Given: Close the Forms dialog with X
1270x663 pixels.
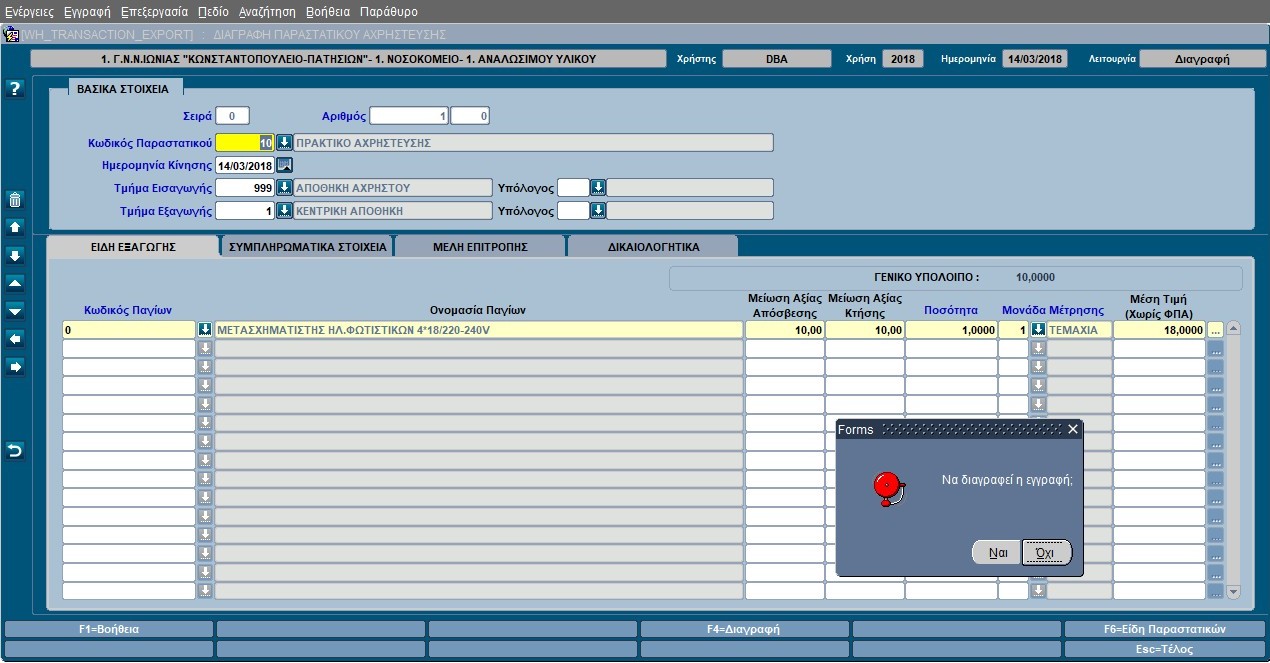Looking at the screenshot, I should click(x=1073, y=429).
